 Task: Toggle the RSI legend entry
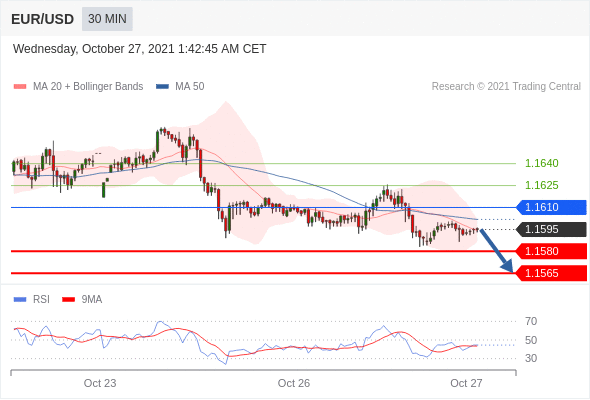click(32, 300)
